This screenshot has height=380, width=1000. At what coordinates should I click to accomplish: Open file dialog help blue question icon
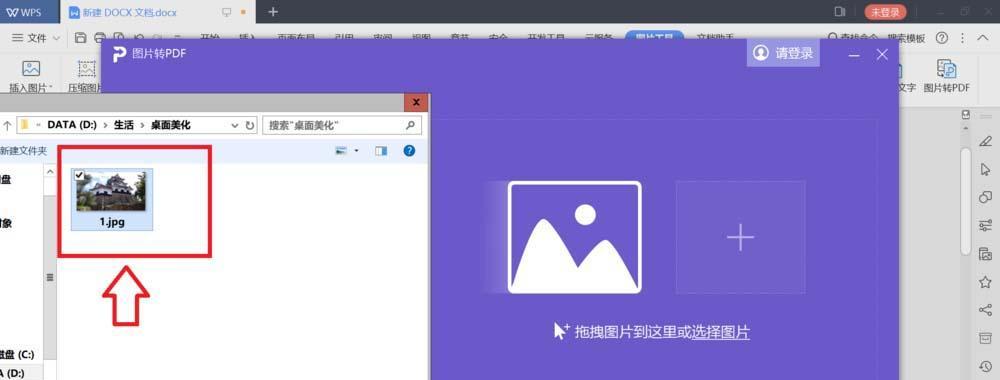[x=409, y=151]
